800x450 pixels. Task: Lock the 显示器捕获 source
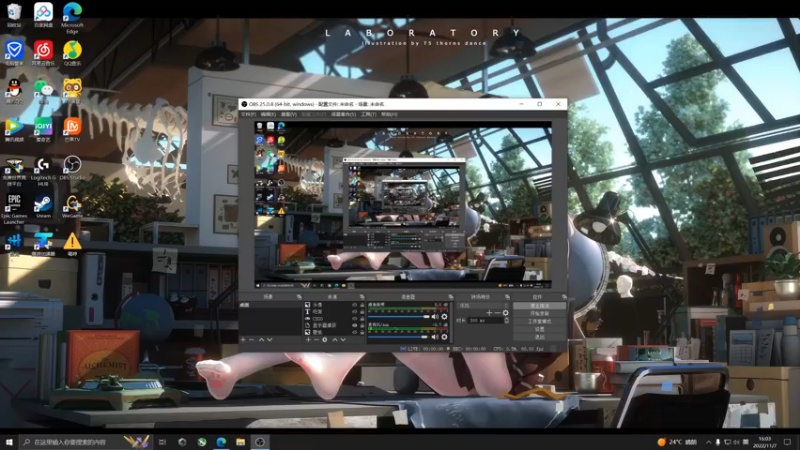pyautogui.click(x=362, y=325)
